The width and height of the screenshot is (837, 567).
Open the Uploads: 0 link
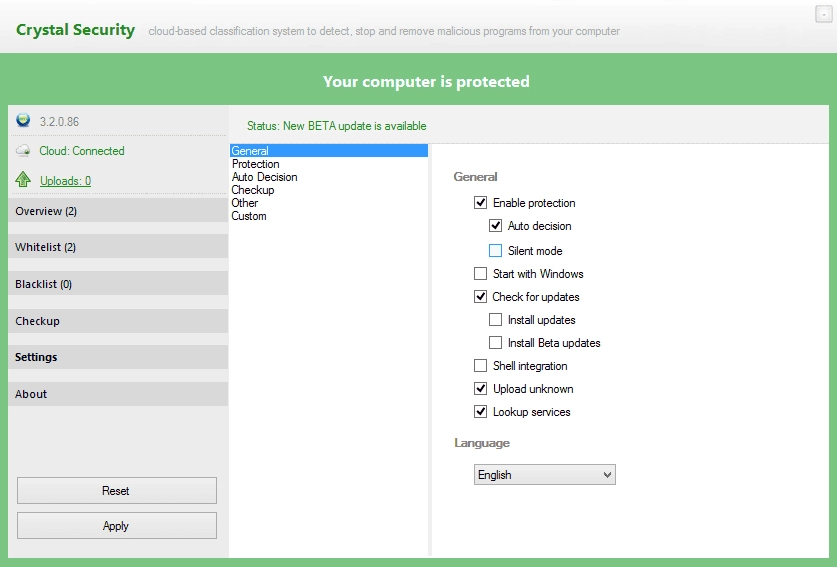tap(65, 181)
